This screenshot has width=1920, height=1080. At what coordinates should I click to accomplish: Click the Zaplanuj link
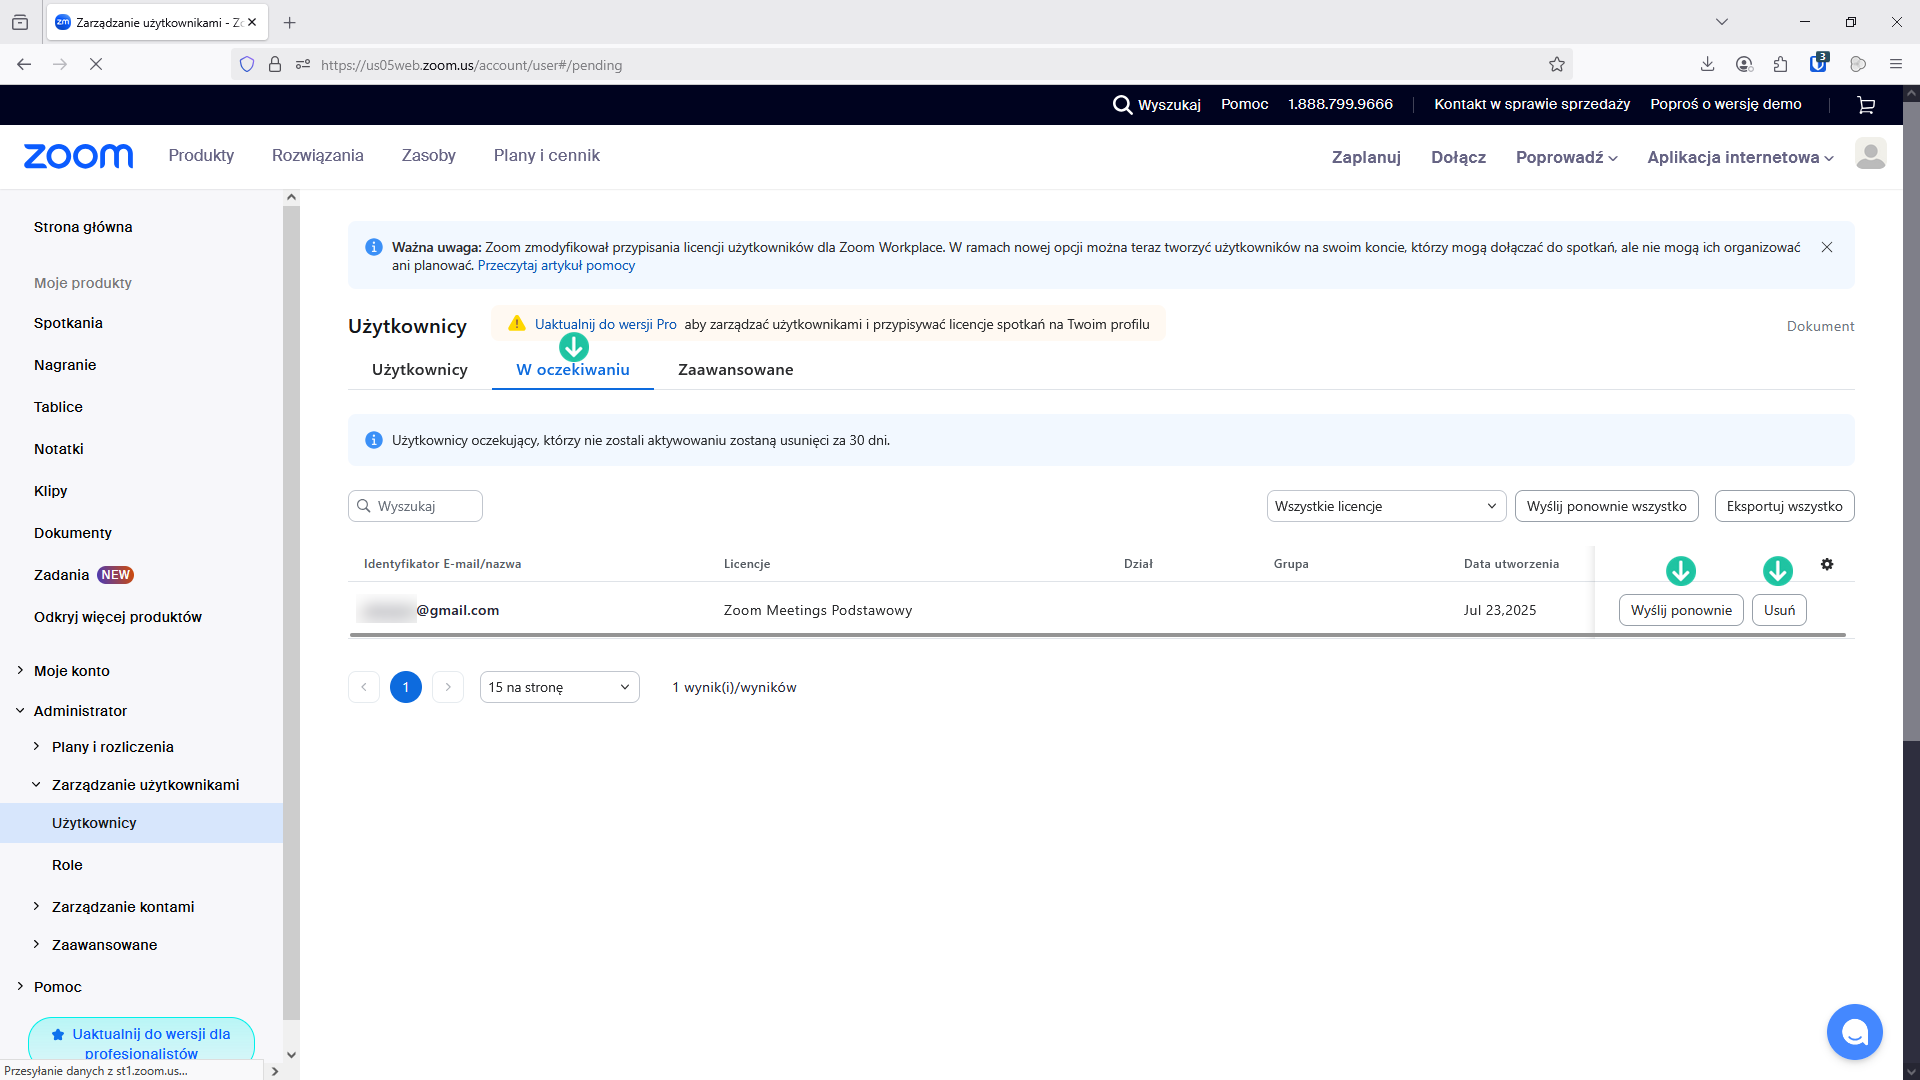(x=1366, y=157)
